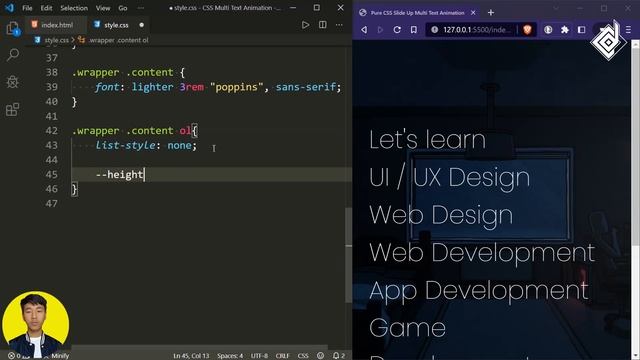
Task: Change language mode via CSS status item
Action: click(303, 356)
